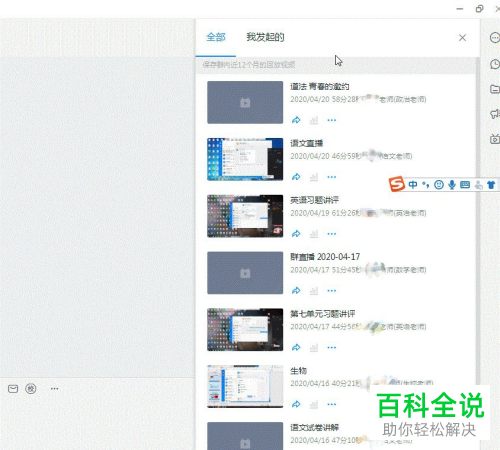Toggle Sogou punctuation mode
This screenshot has width=500, height=450.
coord(425,184)
